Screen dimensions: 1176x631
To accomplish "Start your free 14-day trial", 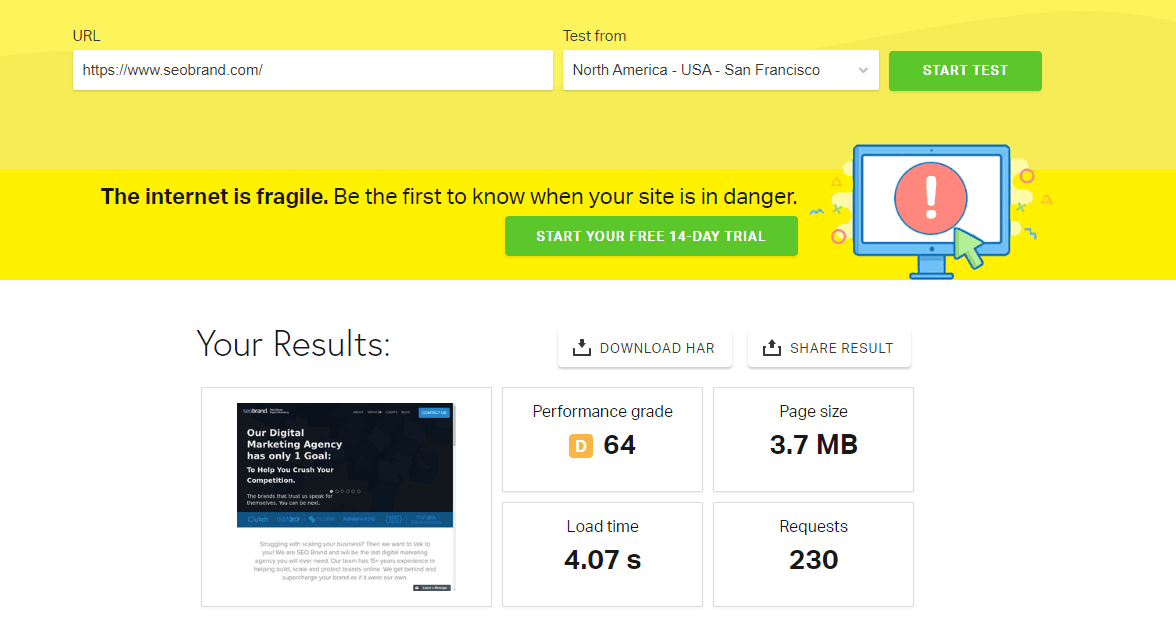I will coord(651,236).
